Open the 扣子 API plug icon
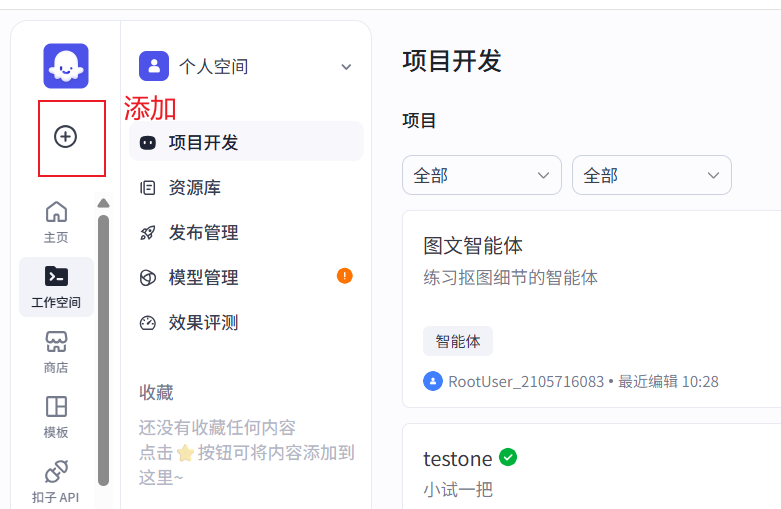Image resolution: width=781 pixels, height=509 pixels. click(x=56, y=471)
